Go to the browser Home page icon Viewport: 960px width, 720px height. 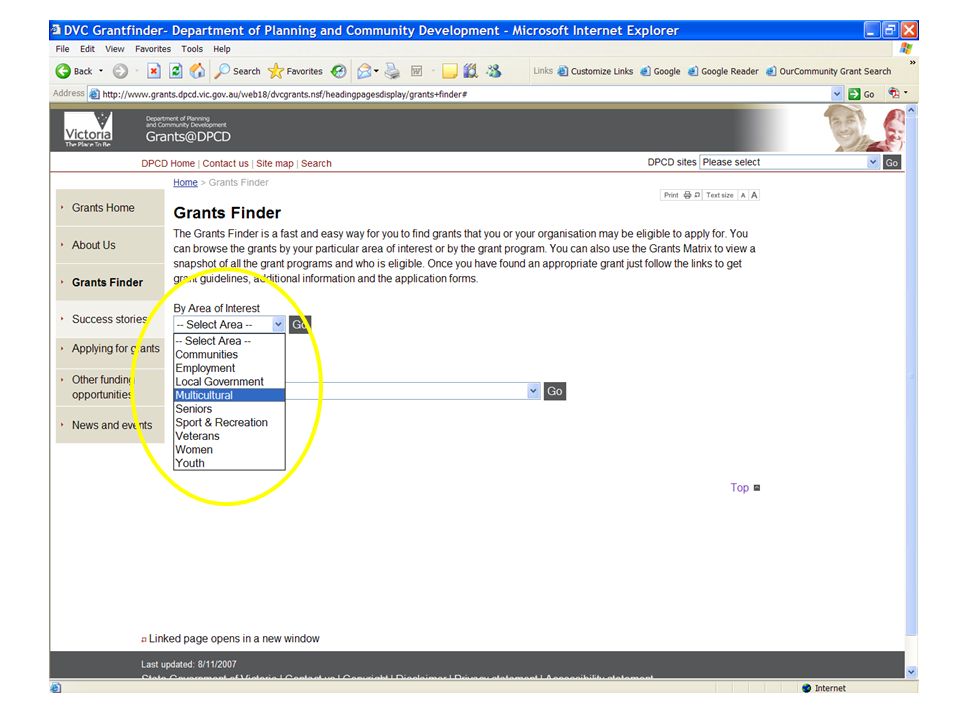coord(197,71)
